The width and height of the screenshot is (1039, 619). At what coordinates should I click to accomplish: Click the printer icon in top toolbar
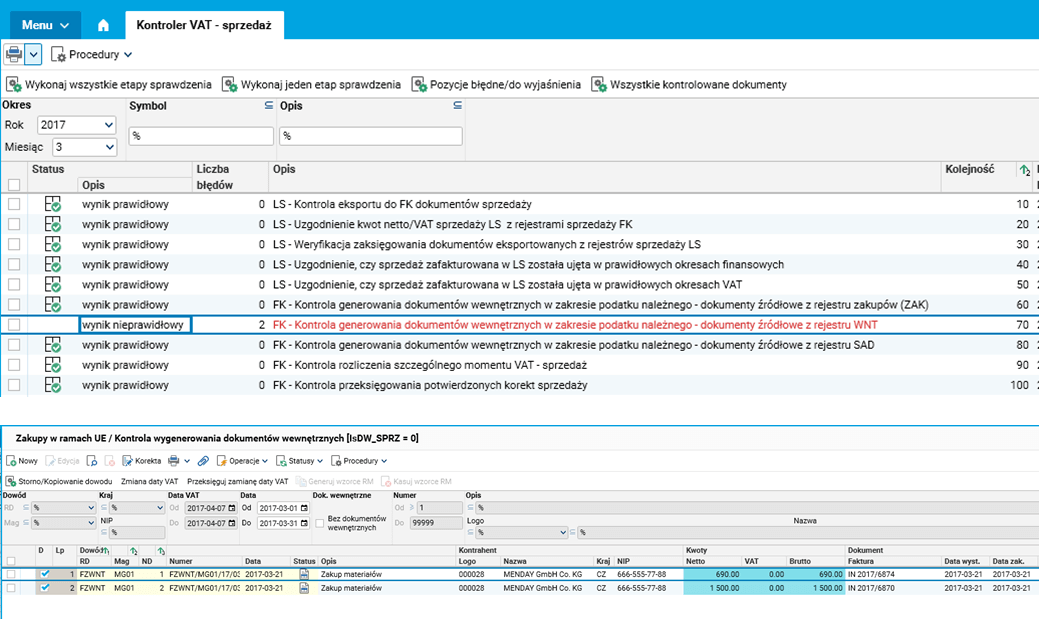13,54
